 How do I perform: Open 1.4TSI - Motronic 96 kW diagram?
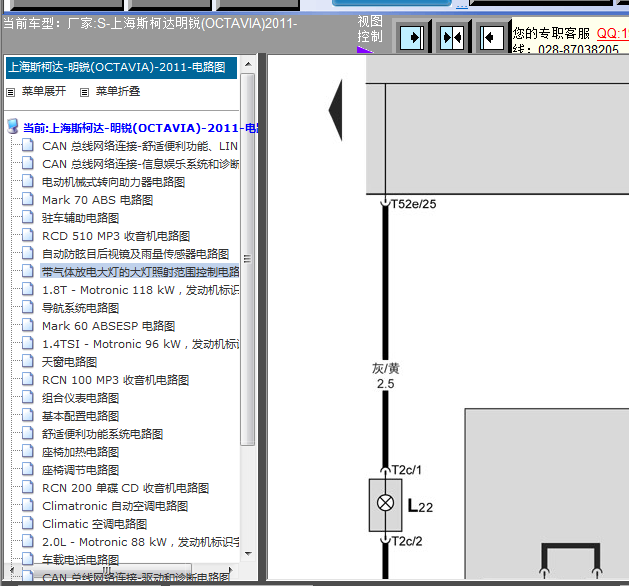point(141,344)
